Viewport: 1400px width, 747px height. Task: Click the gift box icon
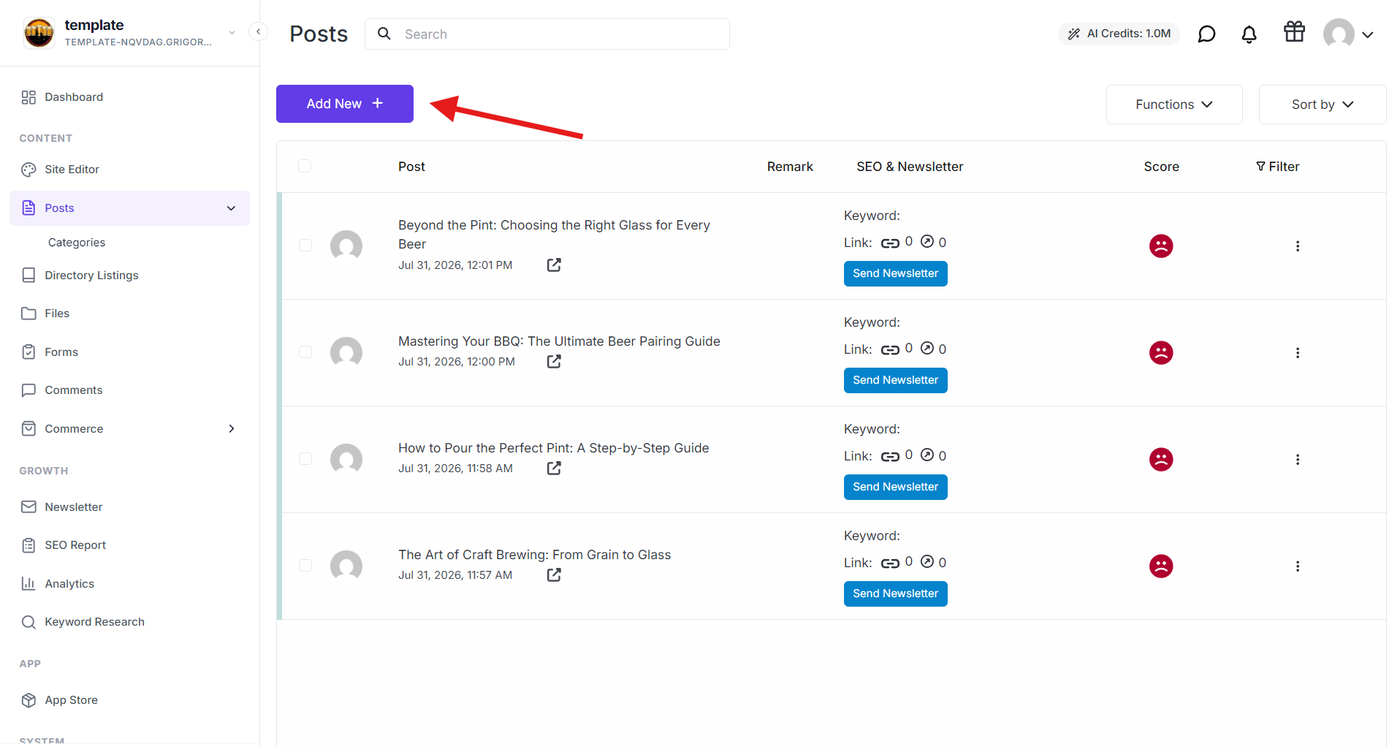[1294, 32]
